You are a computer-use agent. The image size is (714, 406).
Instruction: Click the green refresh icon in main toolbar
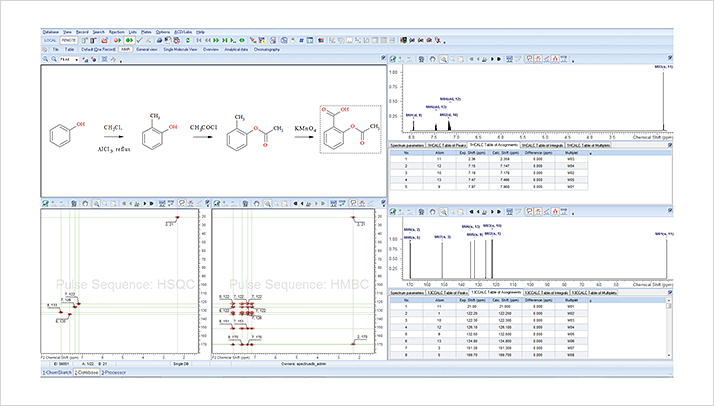click(x=188, y=41)
